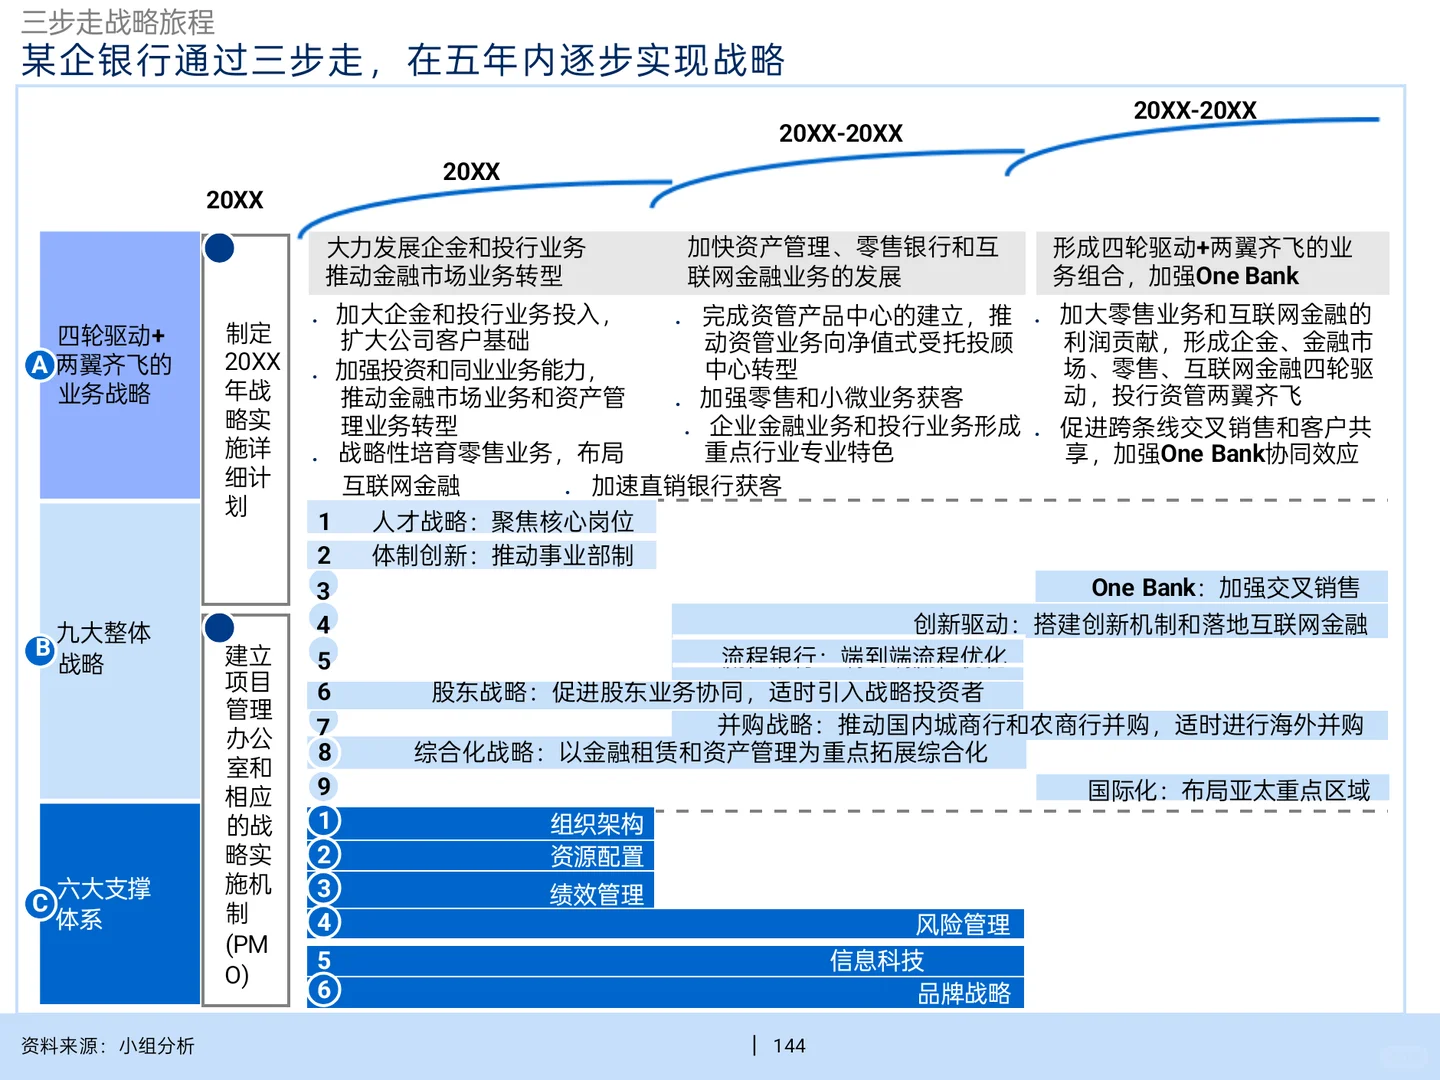The width and height of the screenshot is (1440, 1080).
Task: Select the bullet 企业金融业务和投行业务形成重点行业专业特色
Action: tap(863, 439)
